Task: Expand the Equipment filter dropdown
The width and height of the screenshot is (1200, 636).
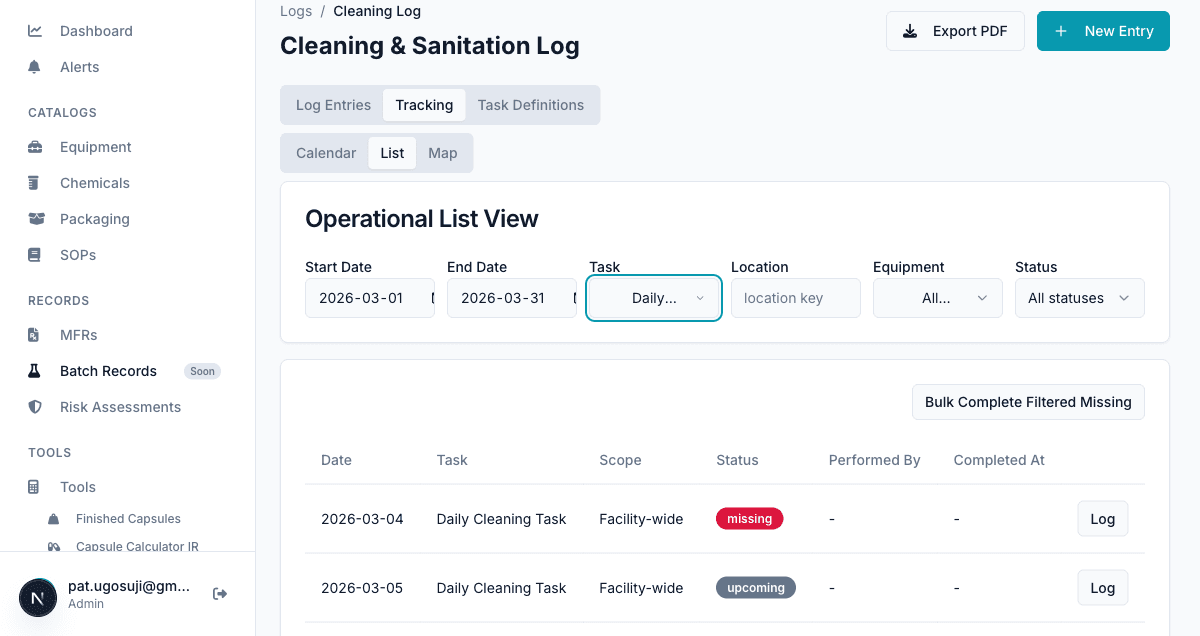Action: (937, 298)
